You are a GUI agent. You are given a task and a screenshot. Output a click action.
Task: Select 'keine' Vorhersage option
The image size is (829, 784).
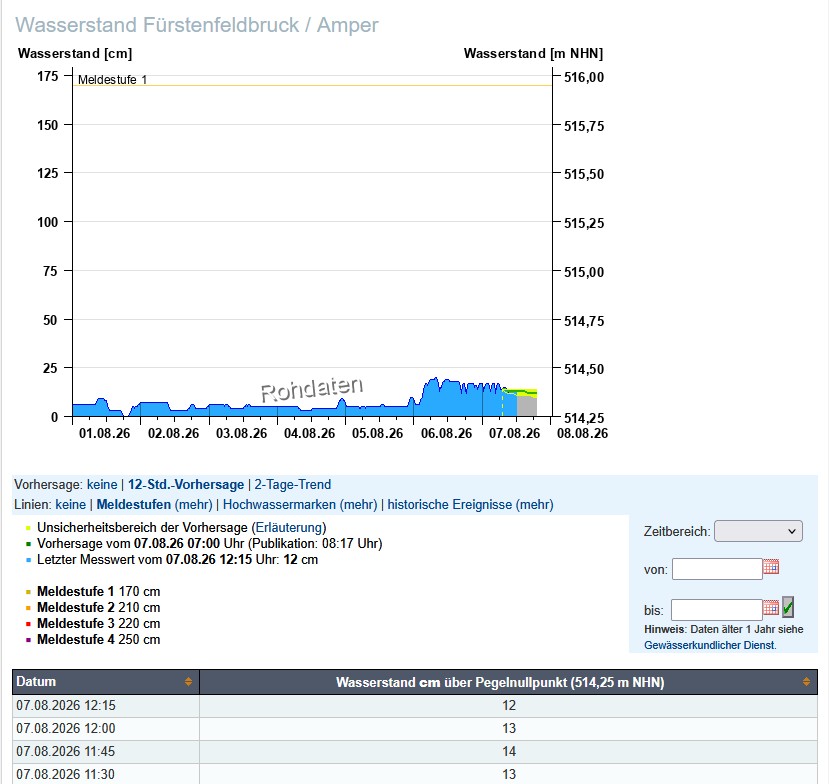[102, 485]
